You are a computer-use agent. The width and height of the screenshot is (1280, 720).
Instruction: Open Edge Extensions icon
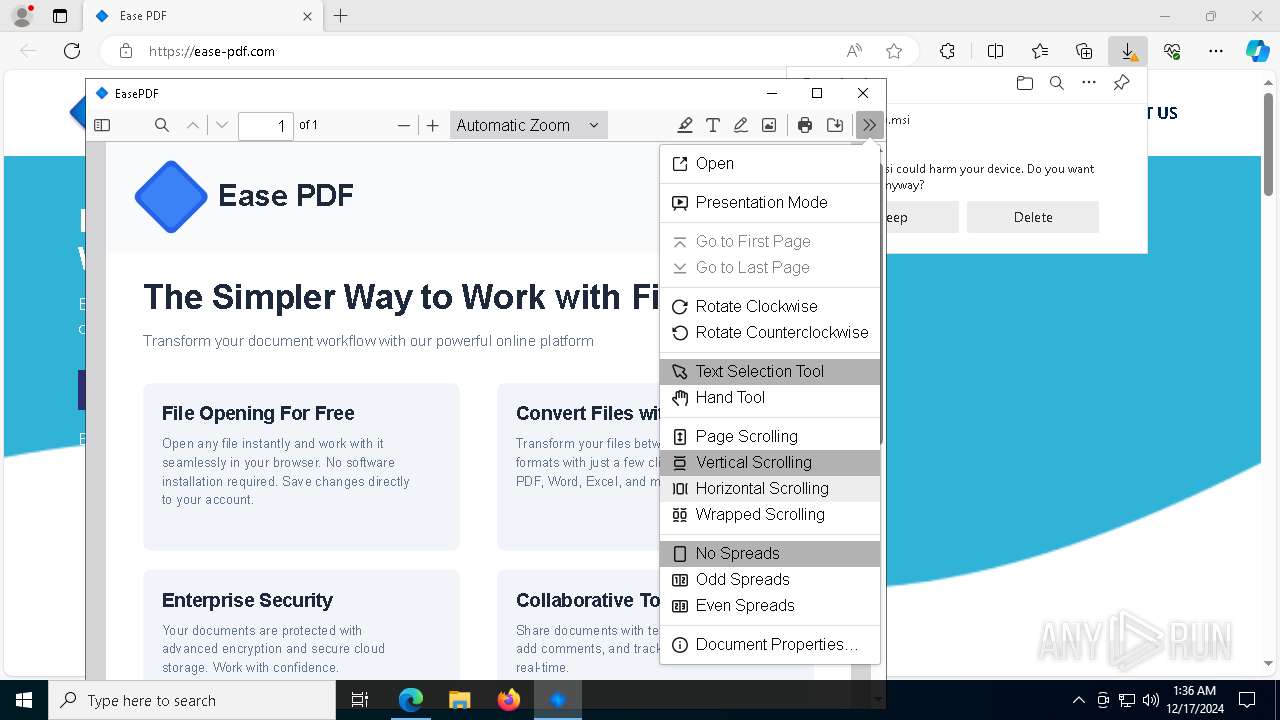pos(947,51)
